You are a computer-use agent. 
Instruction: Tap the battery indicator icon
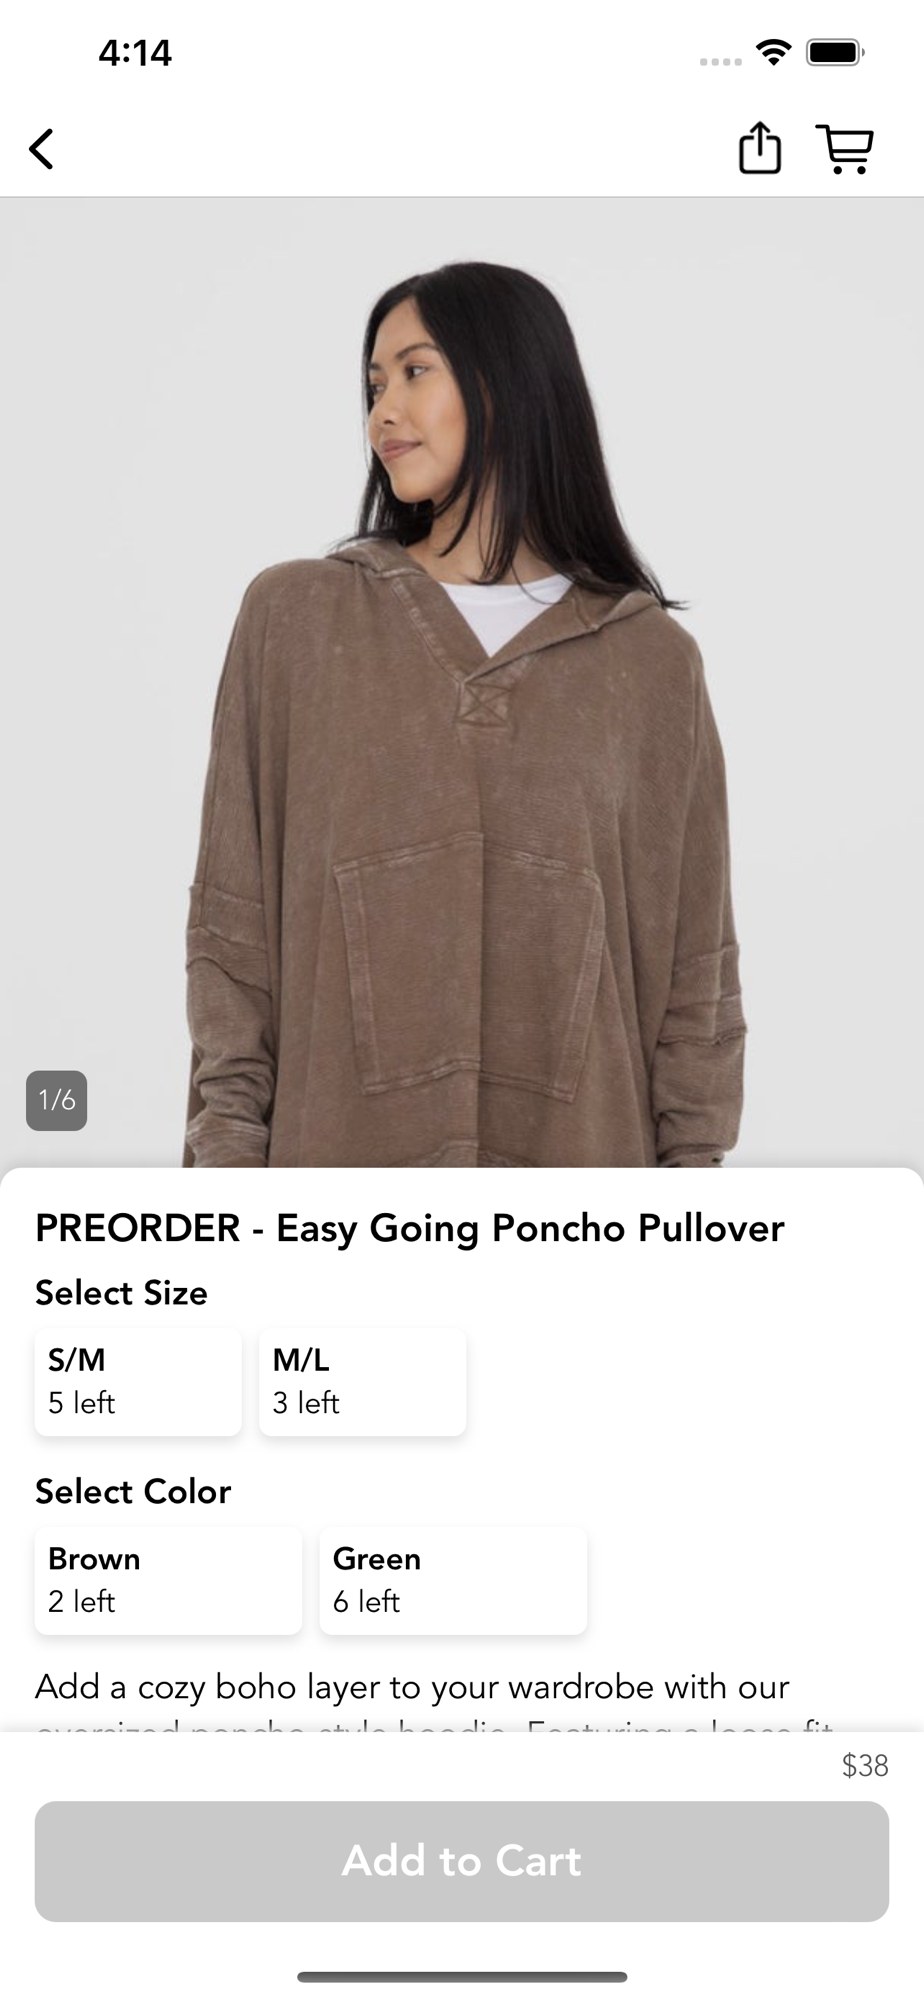[835, 52]
